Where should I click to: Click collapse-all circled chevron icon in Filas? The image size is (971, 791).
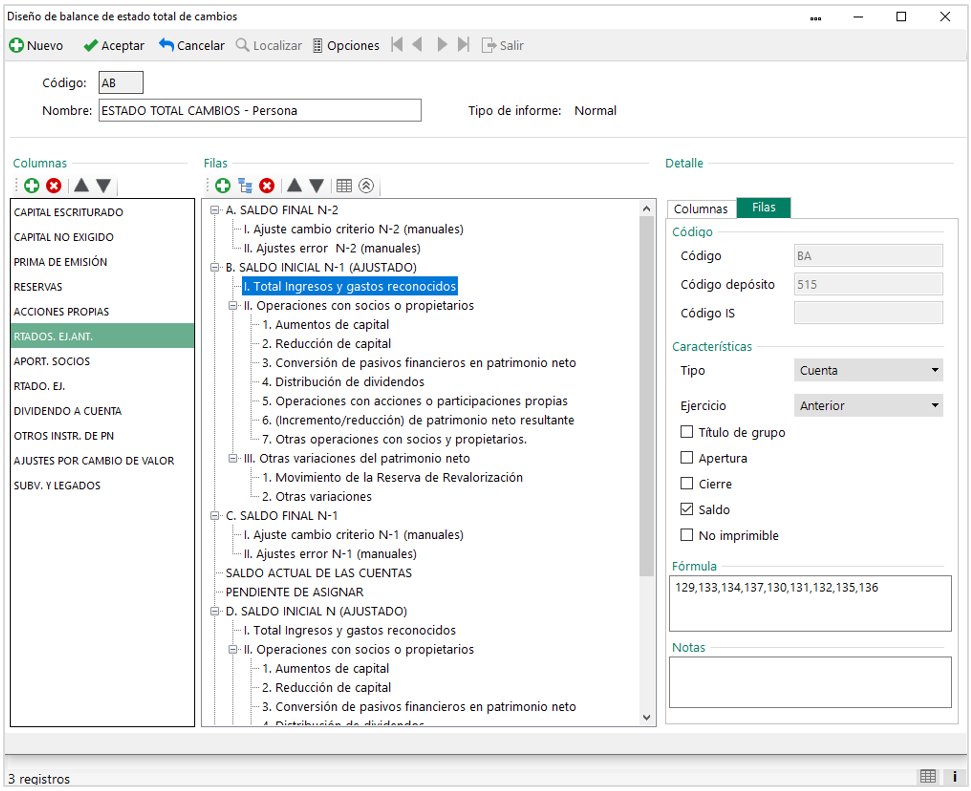point(366,185)
